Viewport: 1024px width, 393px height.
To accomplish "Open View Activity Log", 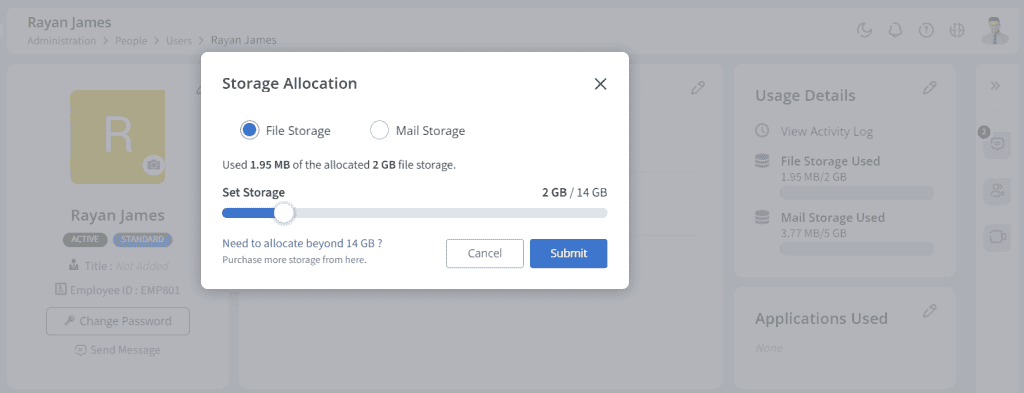I will coord(826,131).
